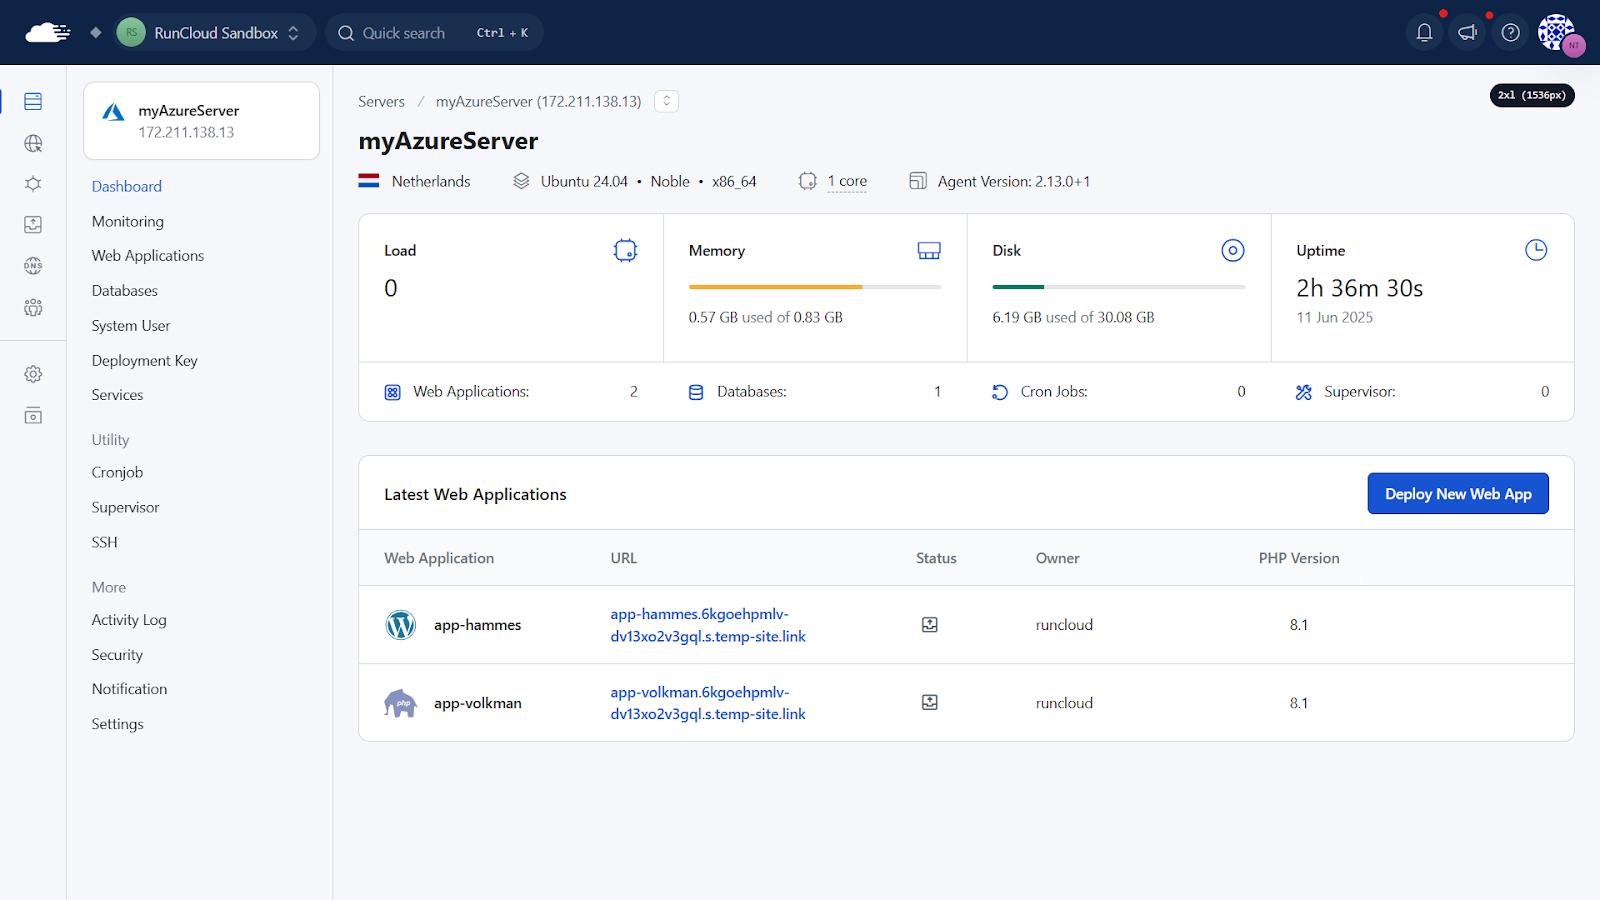
Task: Select the servers icon in left rail
Action: (33, 101)
